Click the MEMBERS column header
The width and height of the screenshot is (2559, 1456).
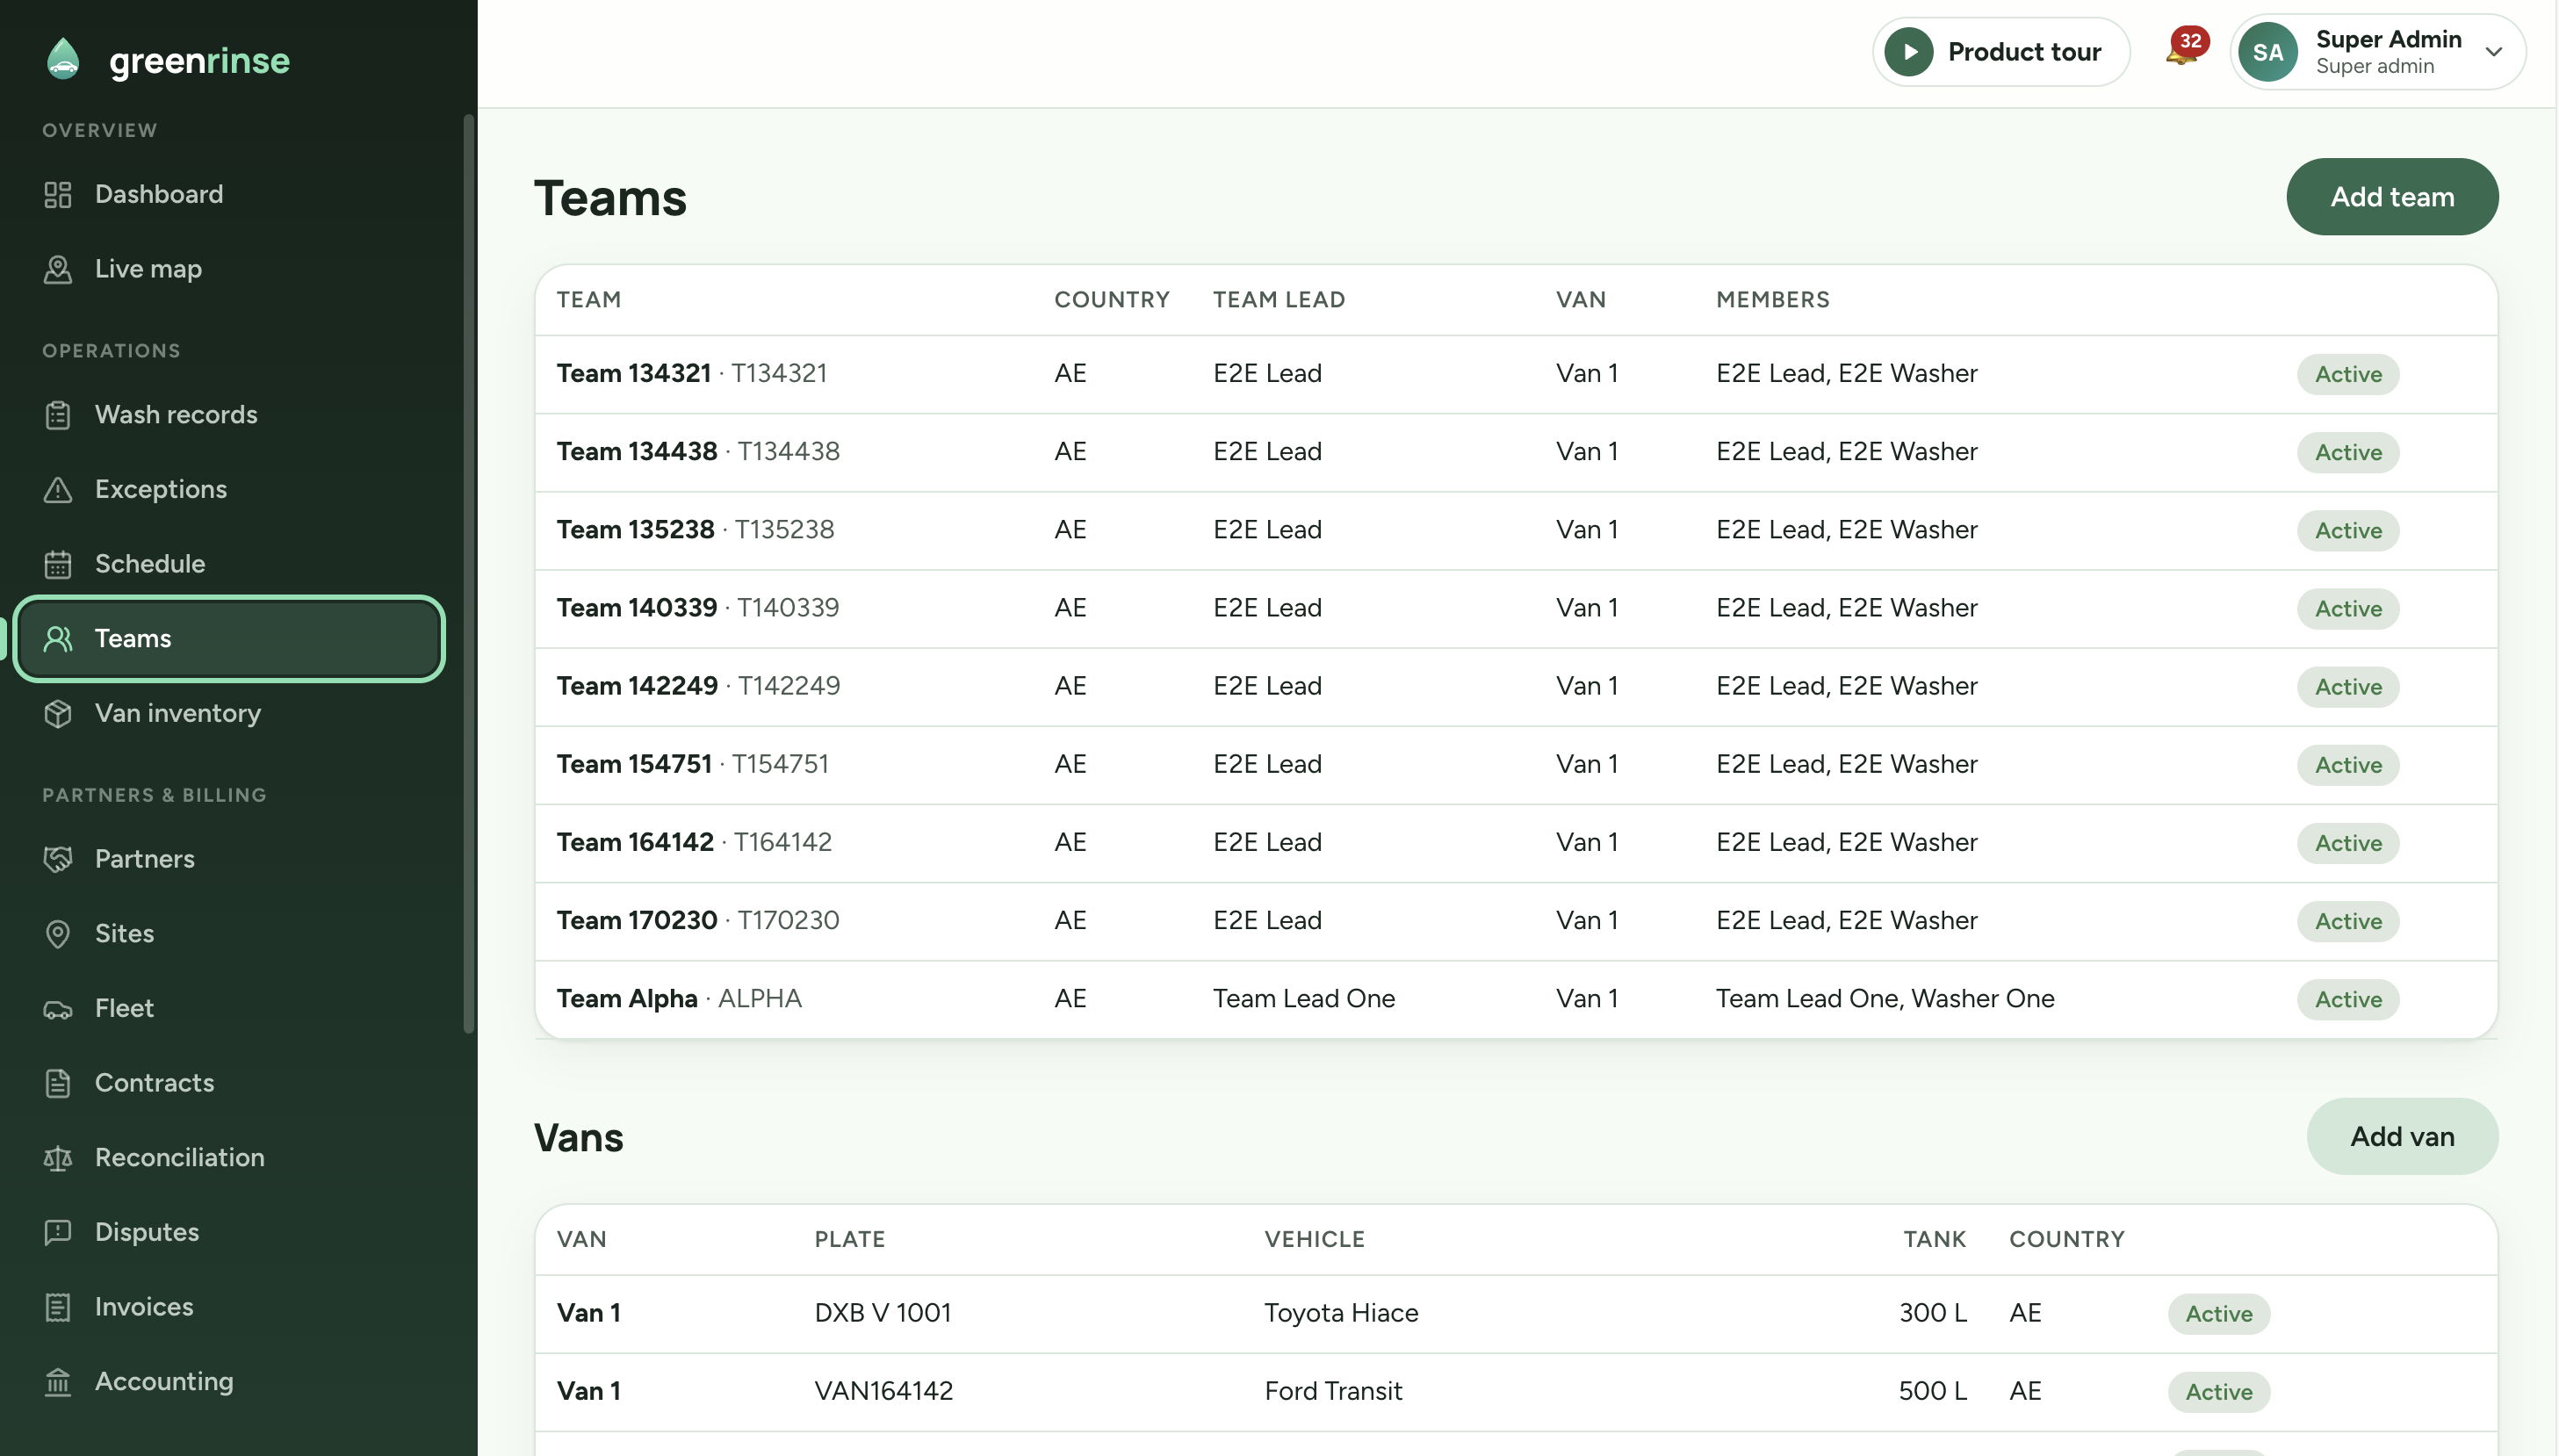pyautogui.click(x=1772, y=299)
